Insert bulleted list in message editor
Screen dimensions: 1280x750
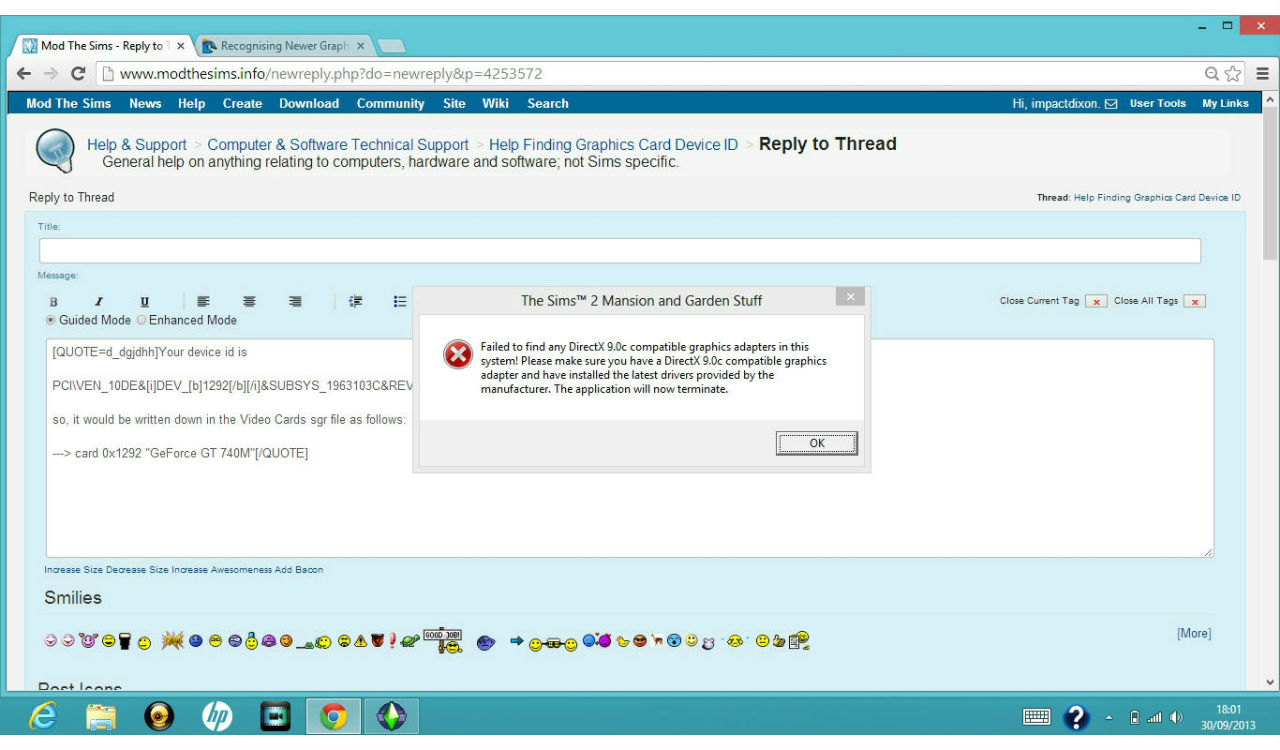coord(400,301)
